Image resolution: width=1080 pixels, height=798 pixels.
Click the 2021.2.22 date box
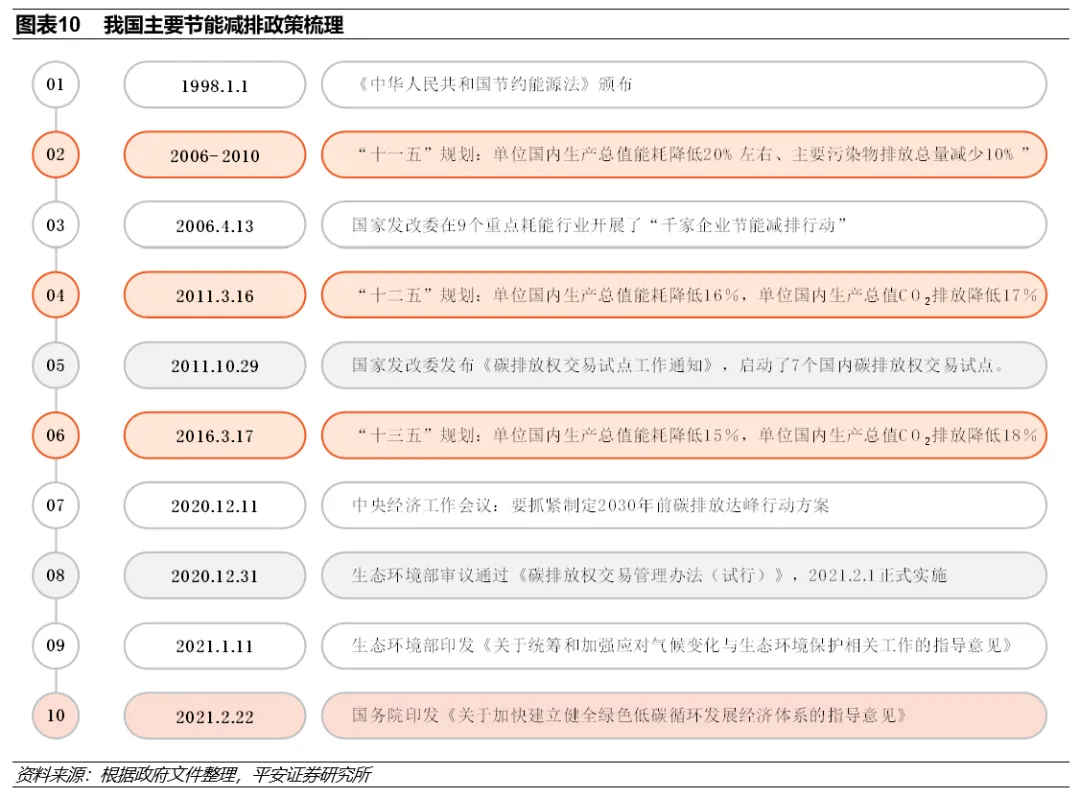coord(214,716)
